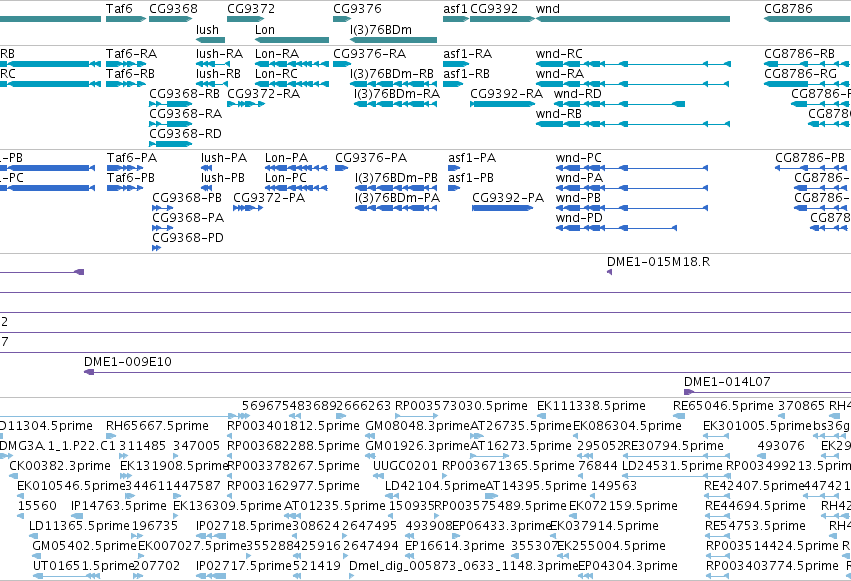The width and height of the screenshot is (851, 581).
Task: Select transcript CG8786-RB
Action: [x=799, y=54]
